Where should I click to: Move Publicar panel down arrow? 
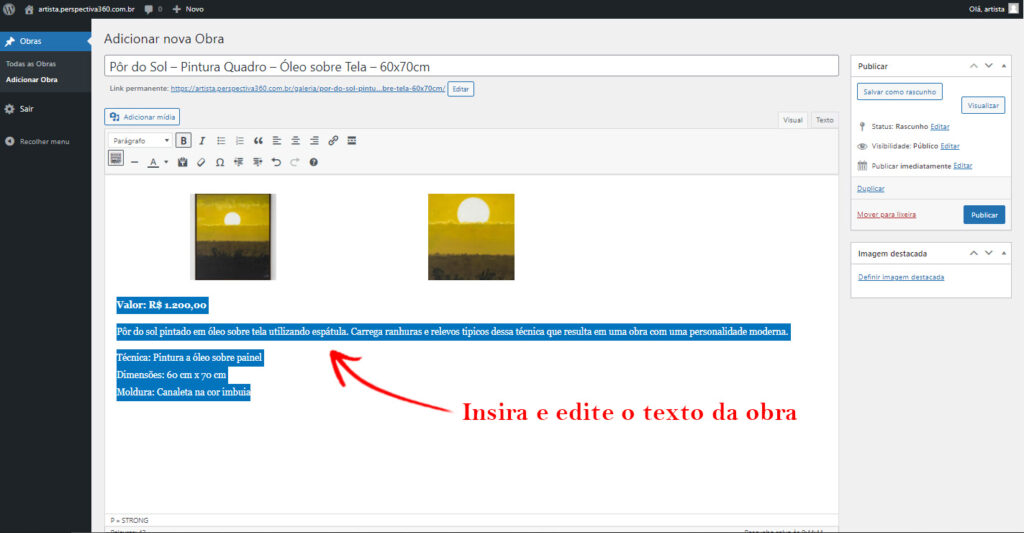click(x=989, y=66)
